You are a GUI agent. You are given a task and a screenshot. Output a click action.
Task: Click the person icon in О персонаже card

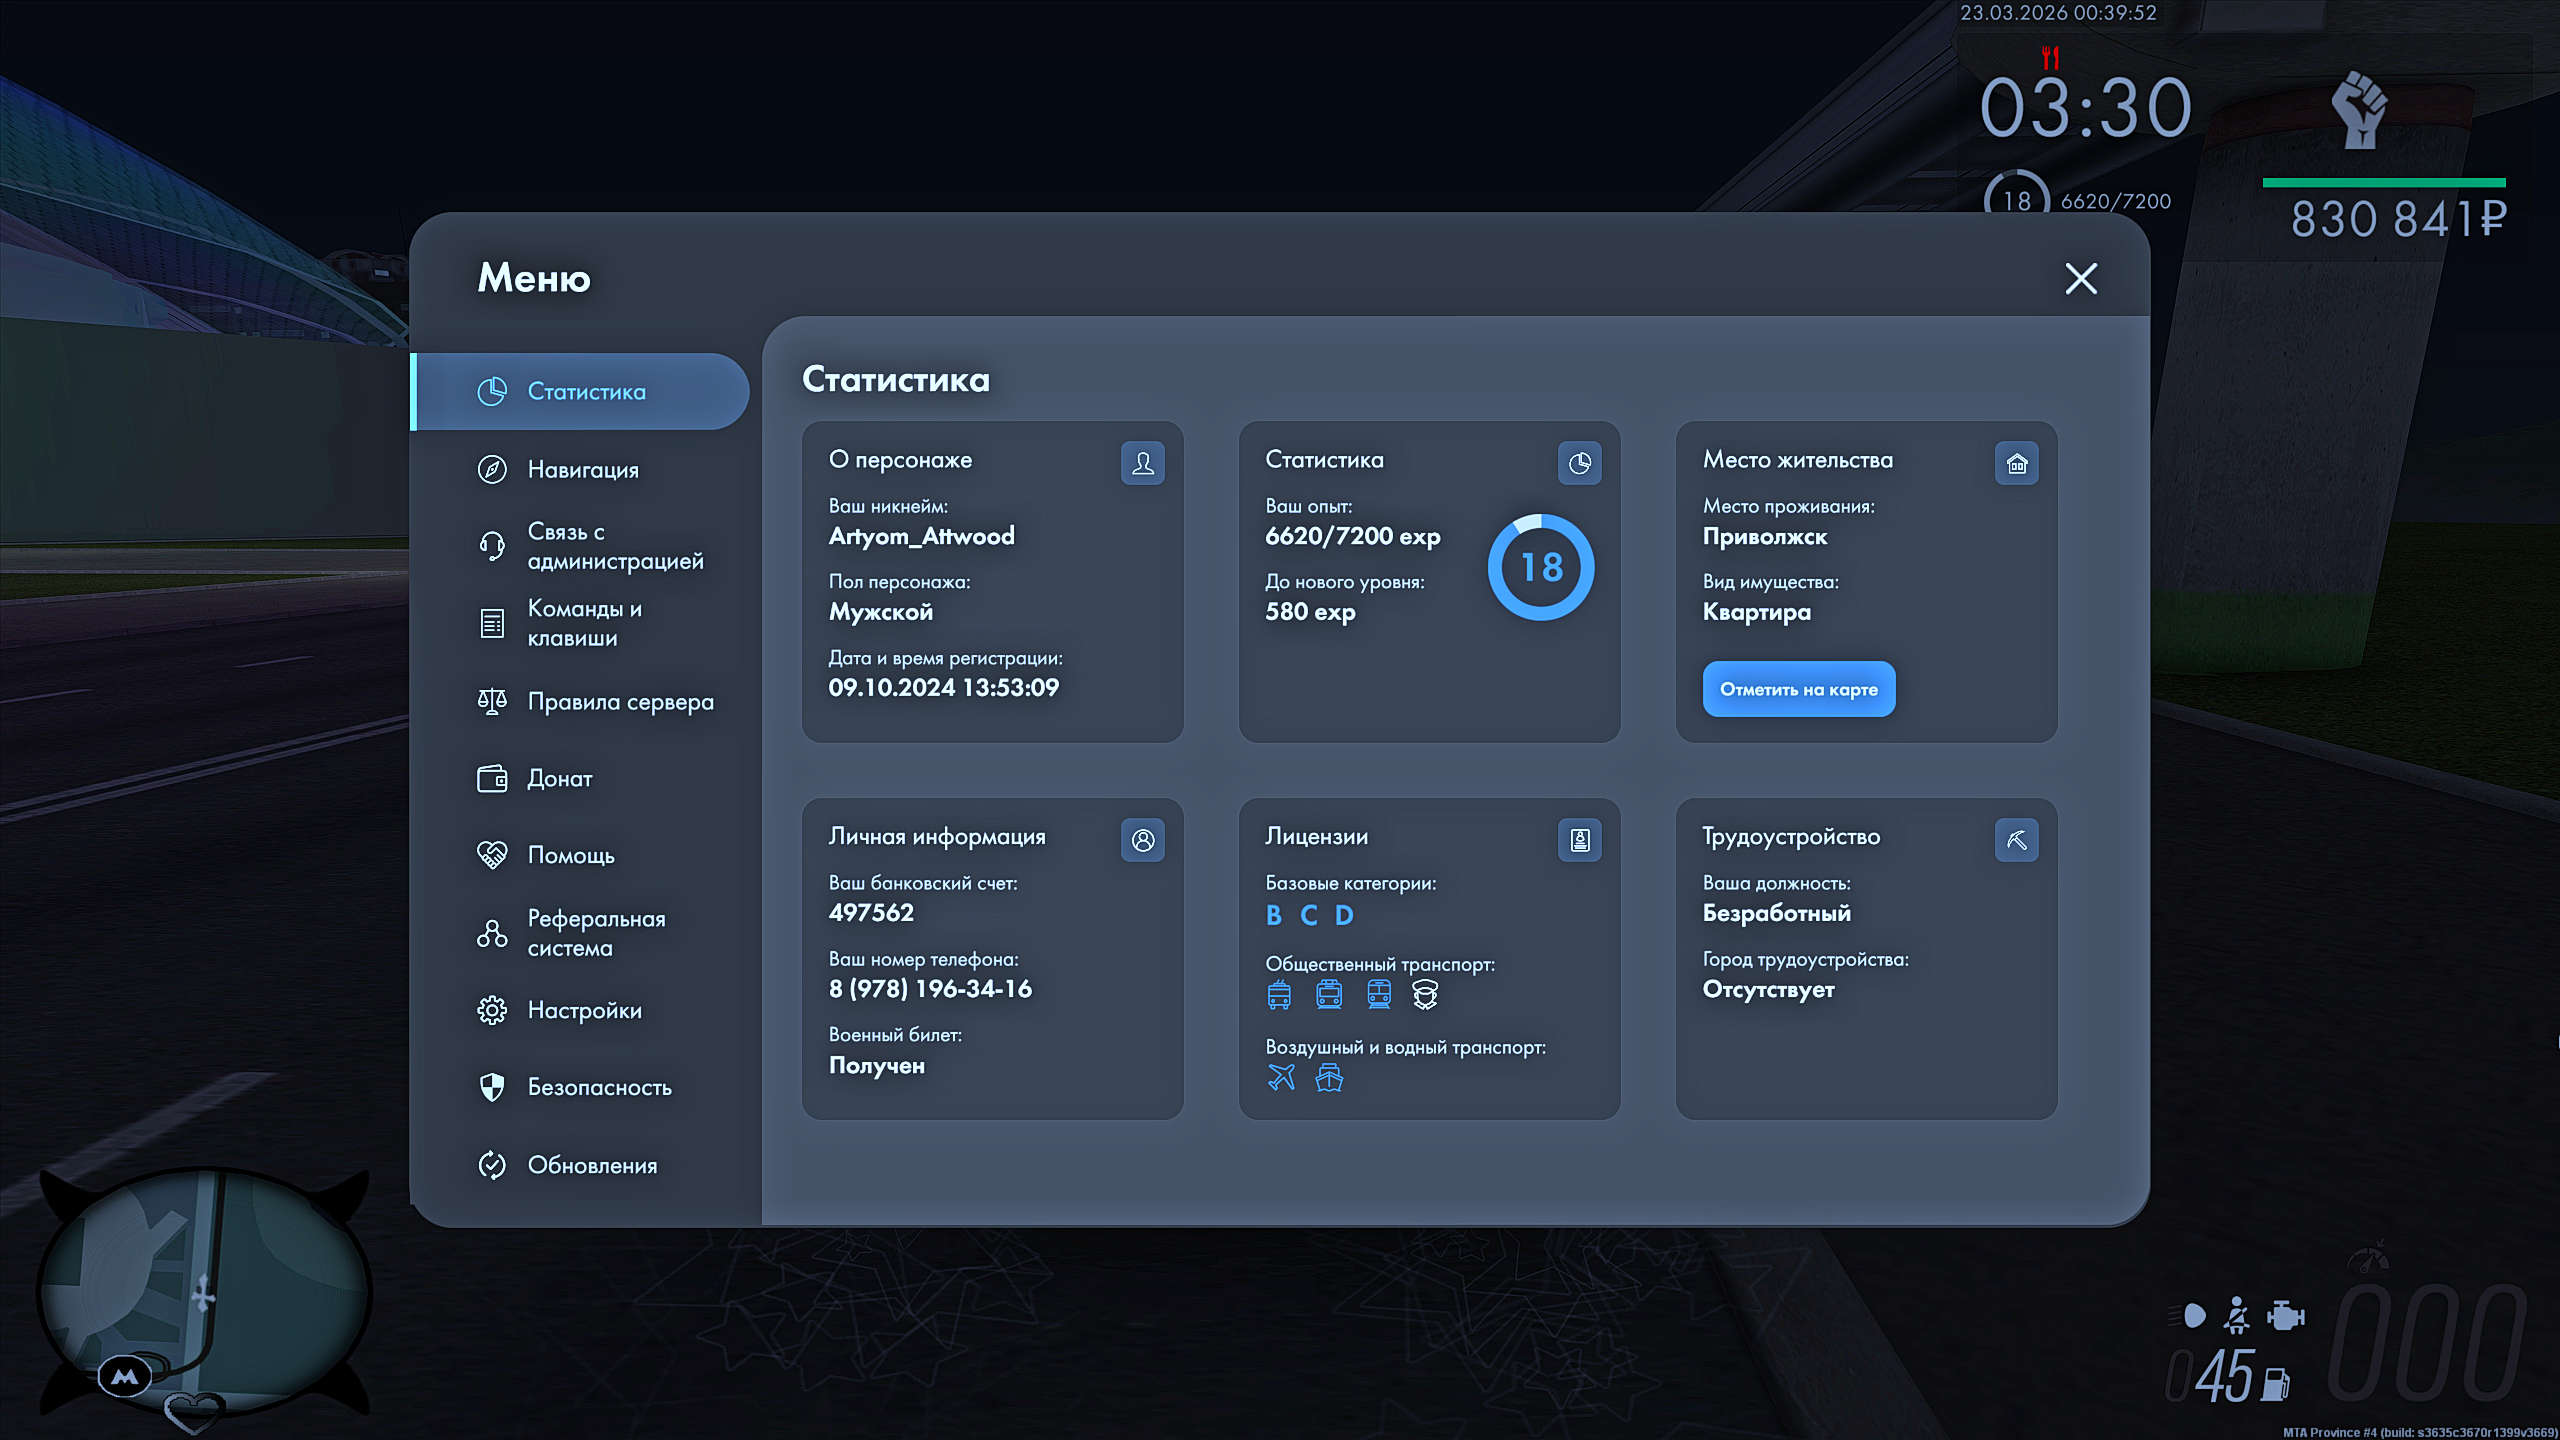(1142, 463)
